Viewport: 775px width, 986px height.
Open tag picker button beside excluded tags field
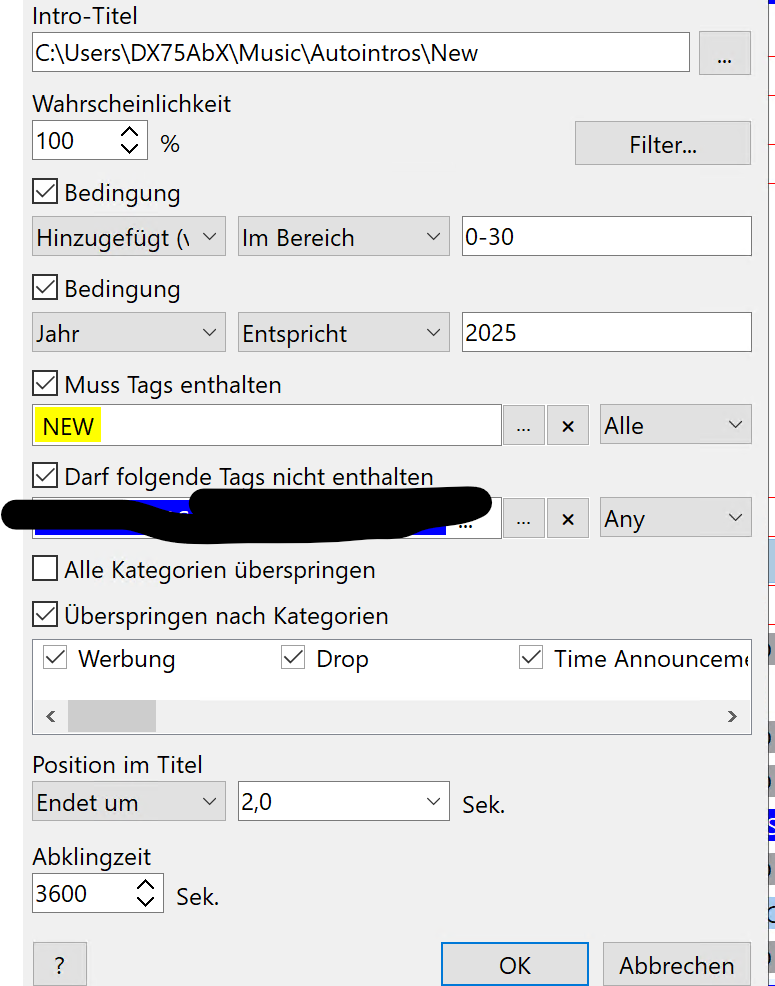(523, 519)
